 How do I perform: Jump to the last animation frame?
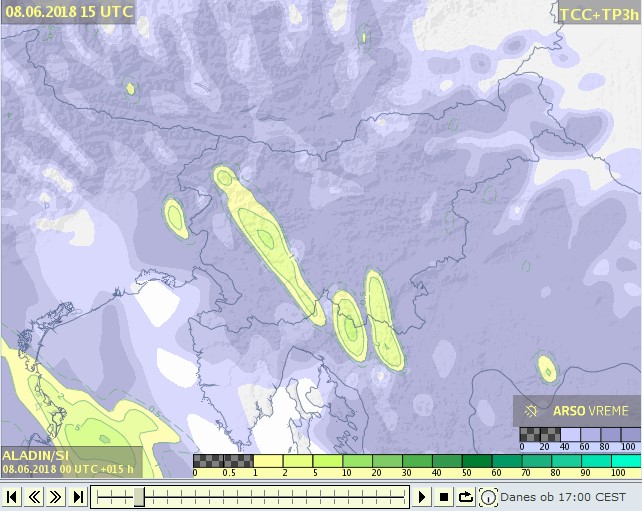click(78, 497)
